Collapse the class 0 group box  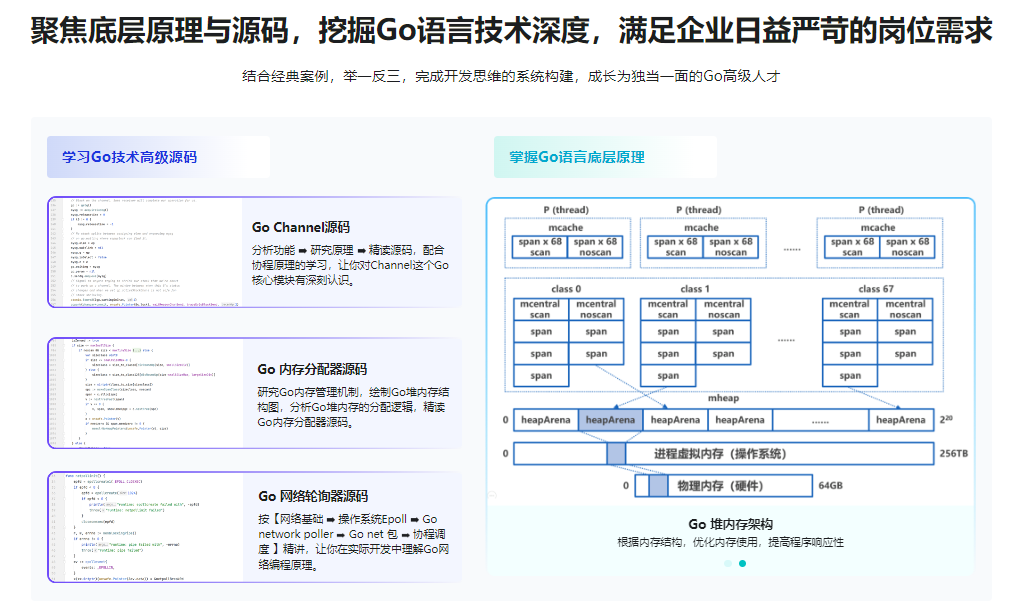[x=567, y=290]
